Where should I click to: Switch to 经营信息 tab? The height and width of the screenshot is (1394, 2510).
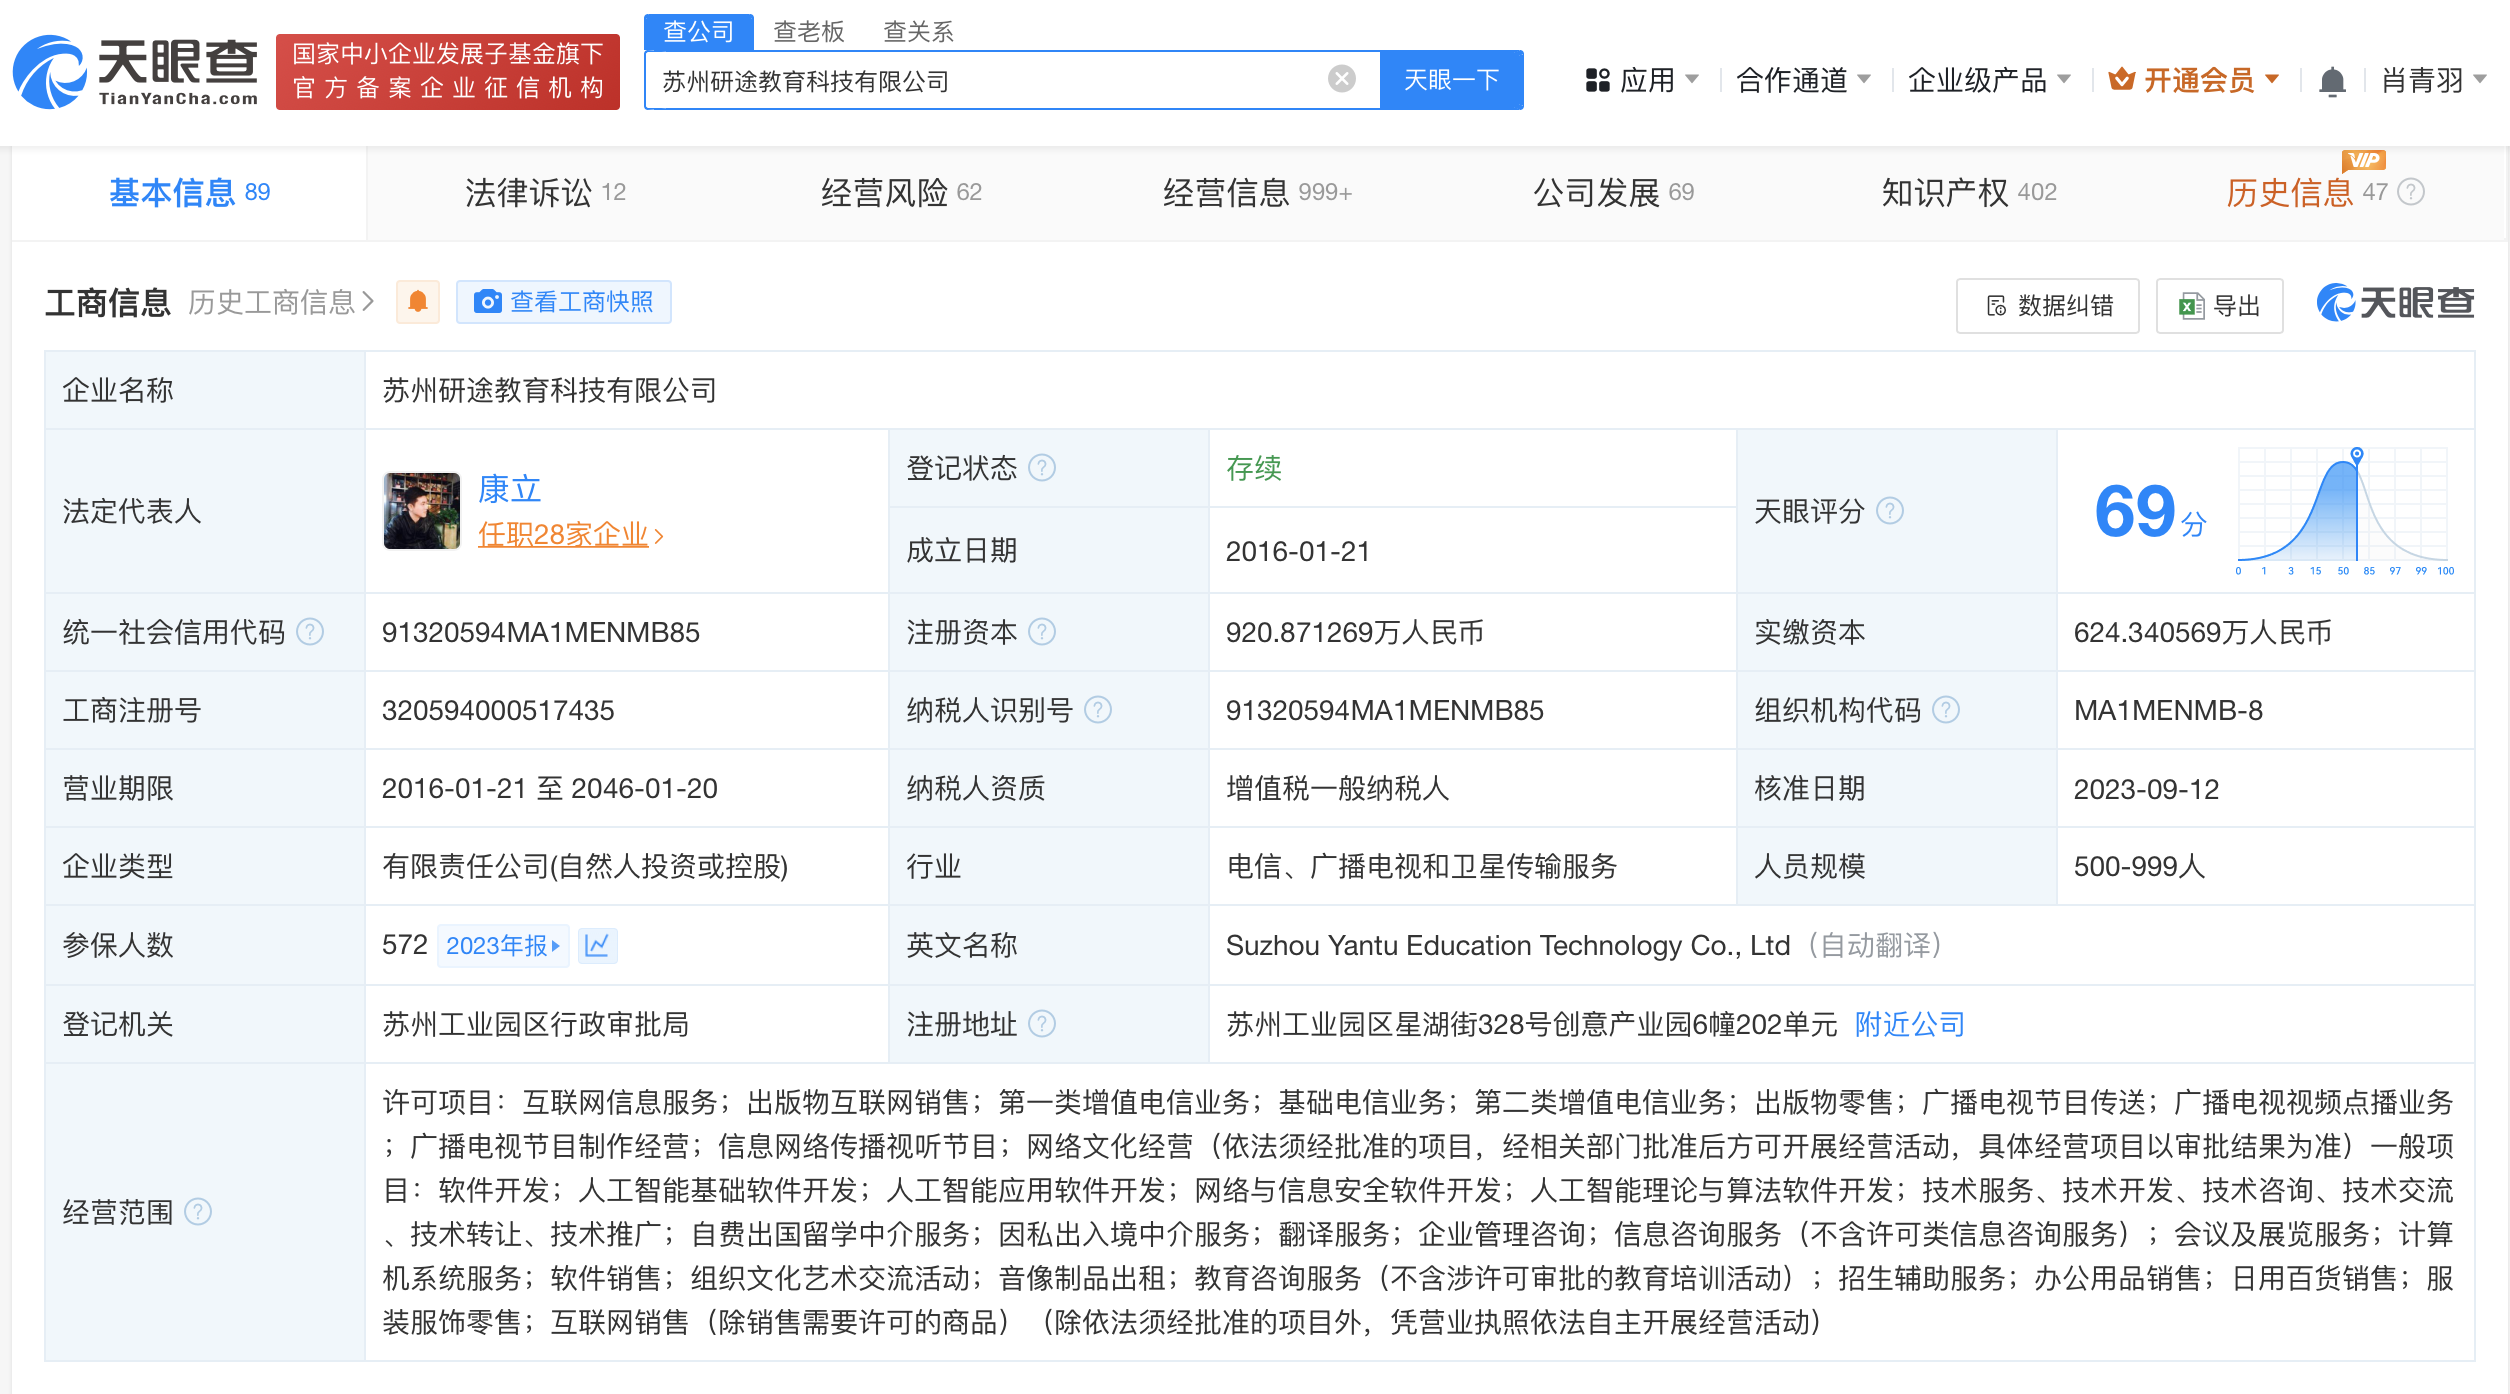(x=1257, y=192)
